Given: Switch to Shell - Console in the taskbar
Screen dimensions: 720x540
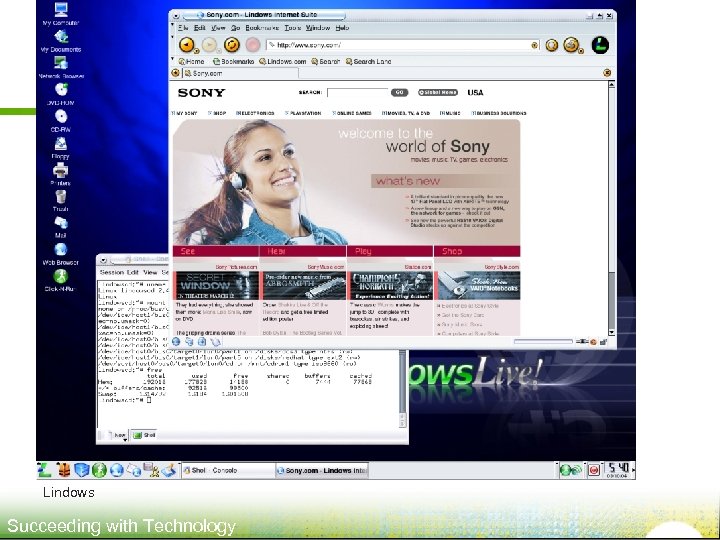Looking at the screenshot, I should [228, 470].
